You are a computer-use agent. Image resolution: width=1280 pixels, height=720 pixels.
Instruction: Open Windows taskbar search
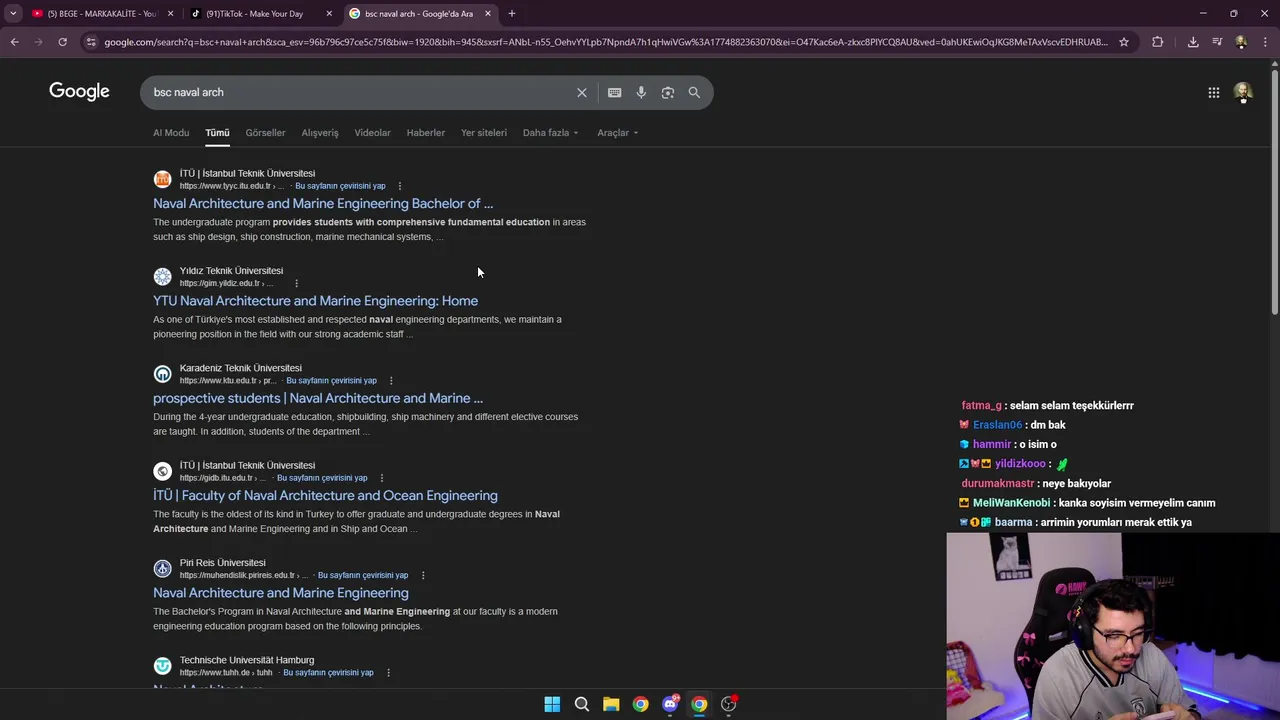pos(581,704)
